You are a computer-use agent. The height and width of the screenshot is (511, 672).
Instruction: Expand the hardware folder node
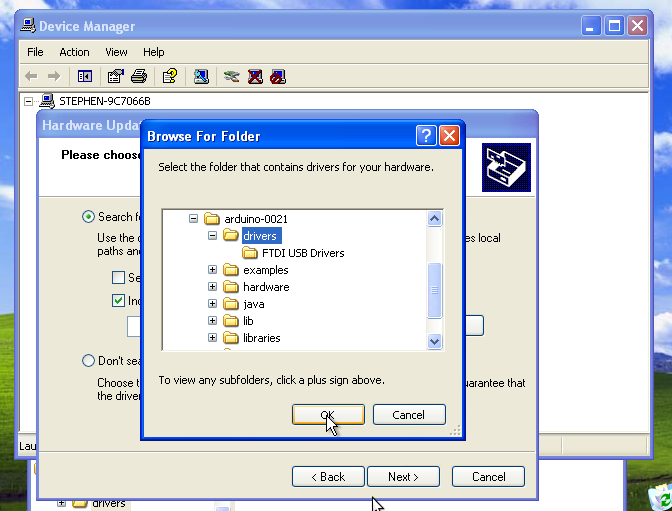[x=212, y=287]
